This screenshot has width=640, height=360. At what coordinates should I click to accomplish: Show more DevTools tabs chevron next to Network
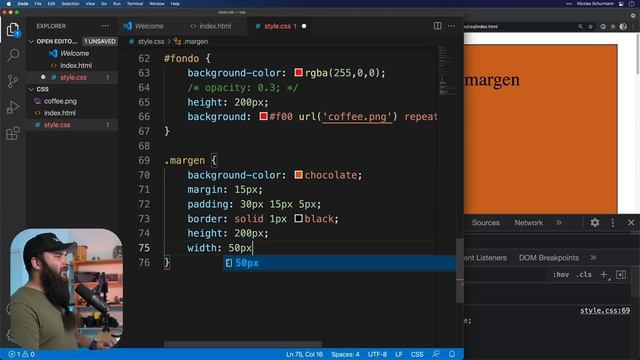(559, 222)
